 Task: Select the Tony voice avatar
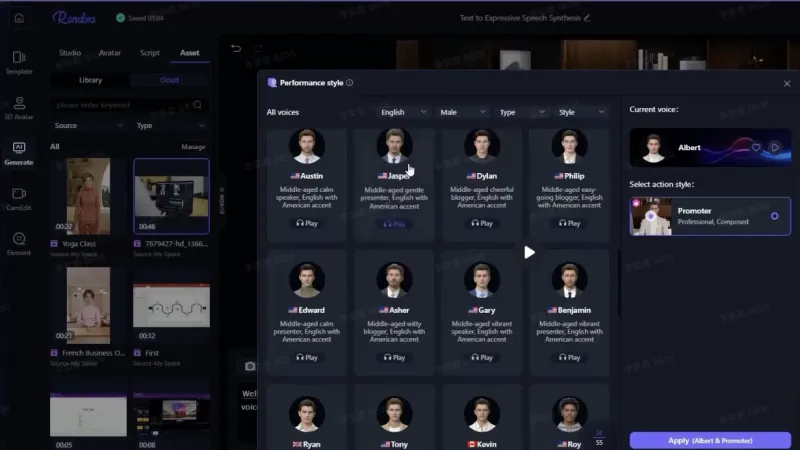tap(394, 414)
